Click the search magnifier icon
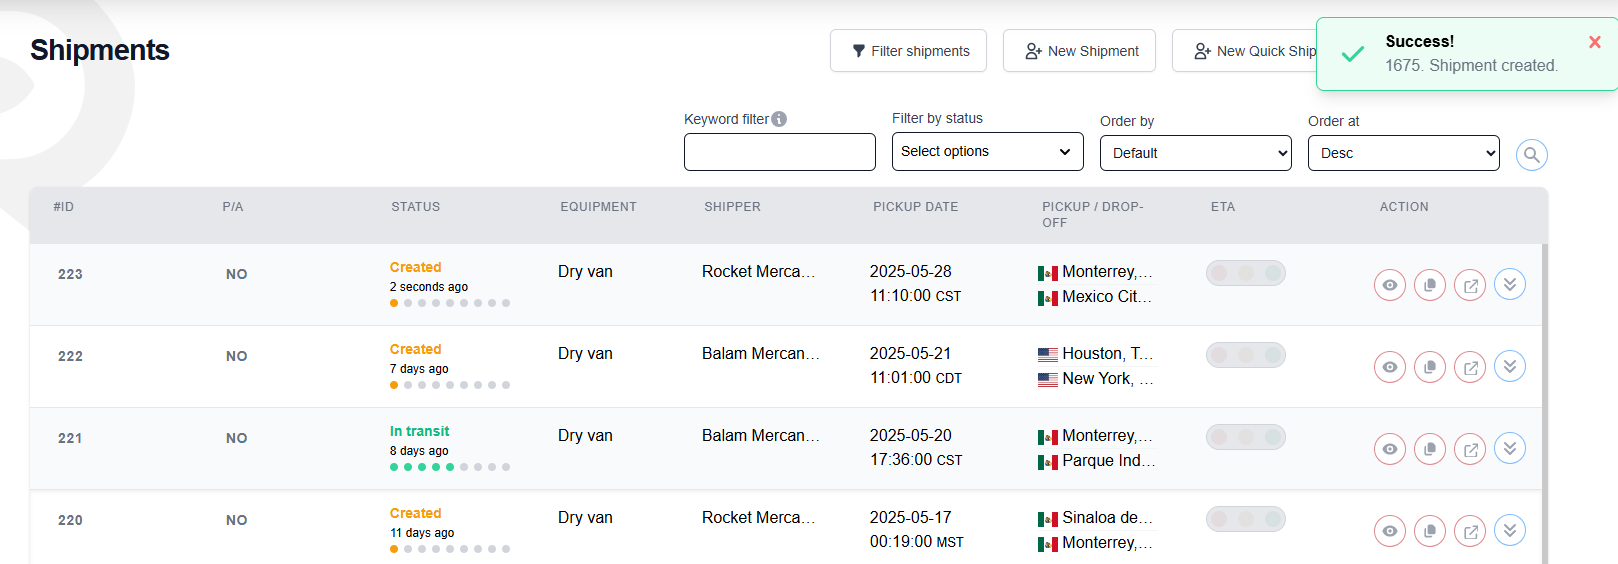 pyautogui.click(x=1532, y=155)
